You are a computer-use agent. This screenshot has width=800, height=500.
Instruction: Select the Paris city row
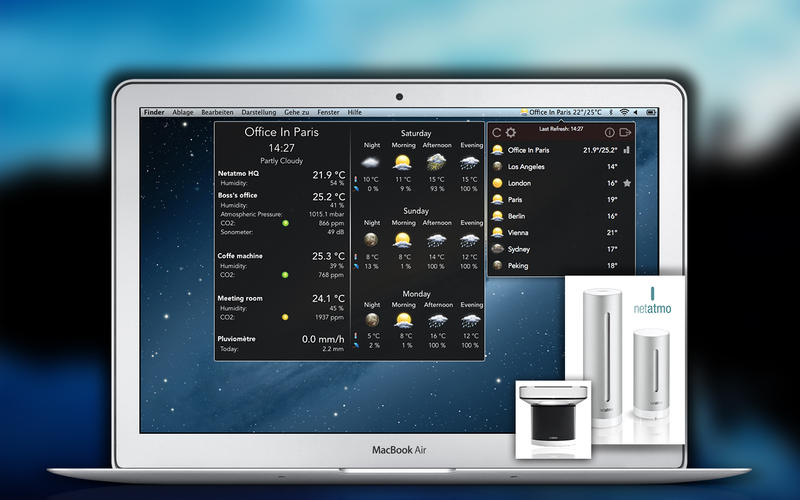(561, 199)
